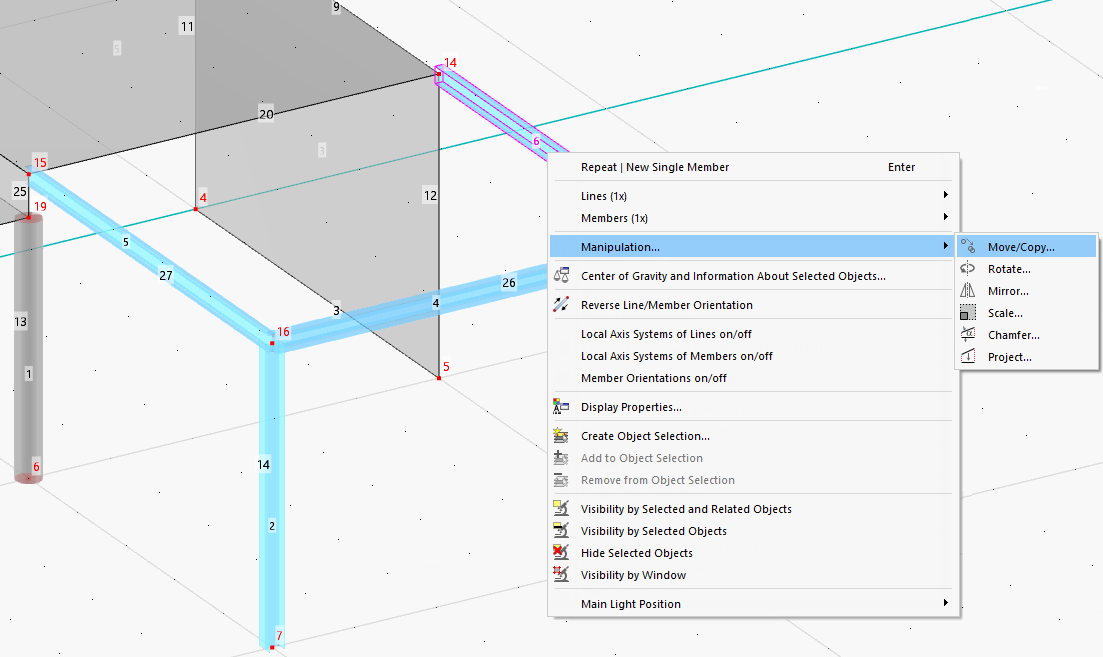
Task: Click the Visibility by Selected and Related Objects icon
Action: [x=561, y=509]
